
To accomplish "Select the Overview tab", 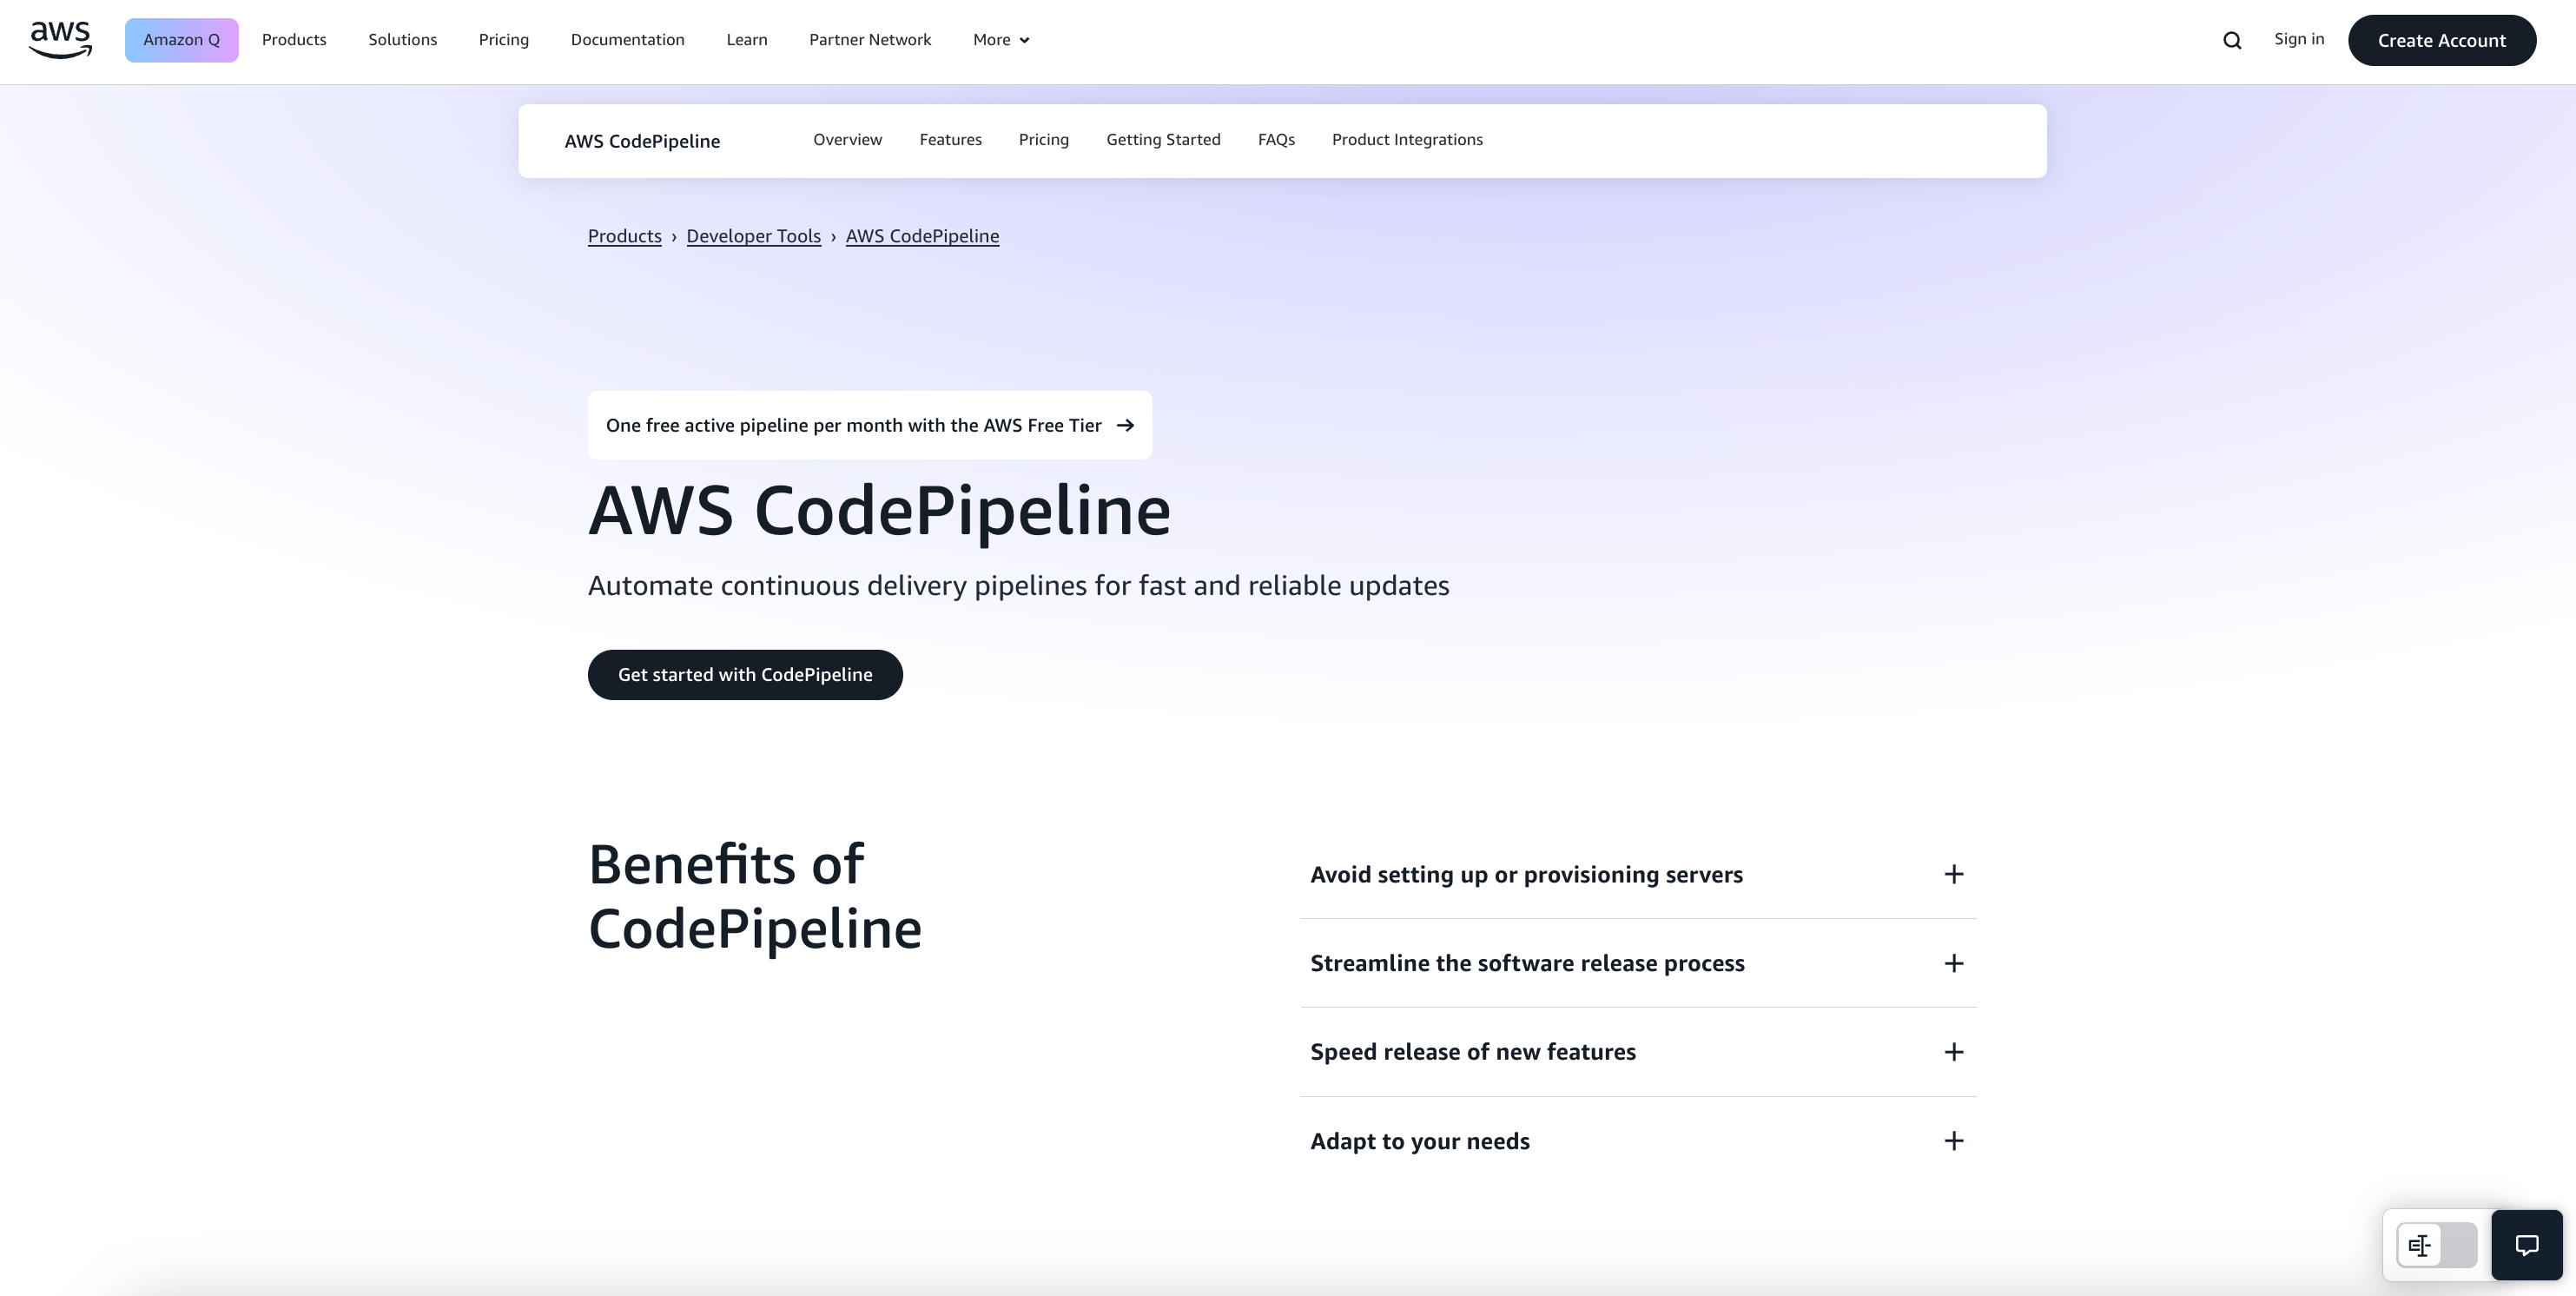I will click(847, 140).
